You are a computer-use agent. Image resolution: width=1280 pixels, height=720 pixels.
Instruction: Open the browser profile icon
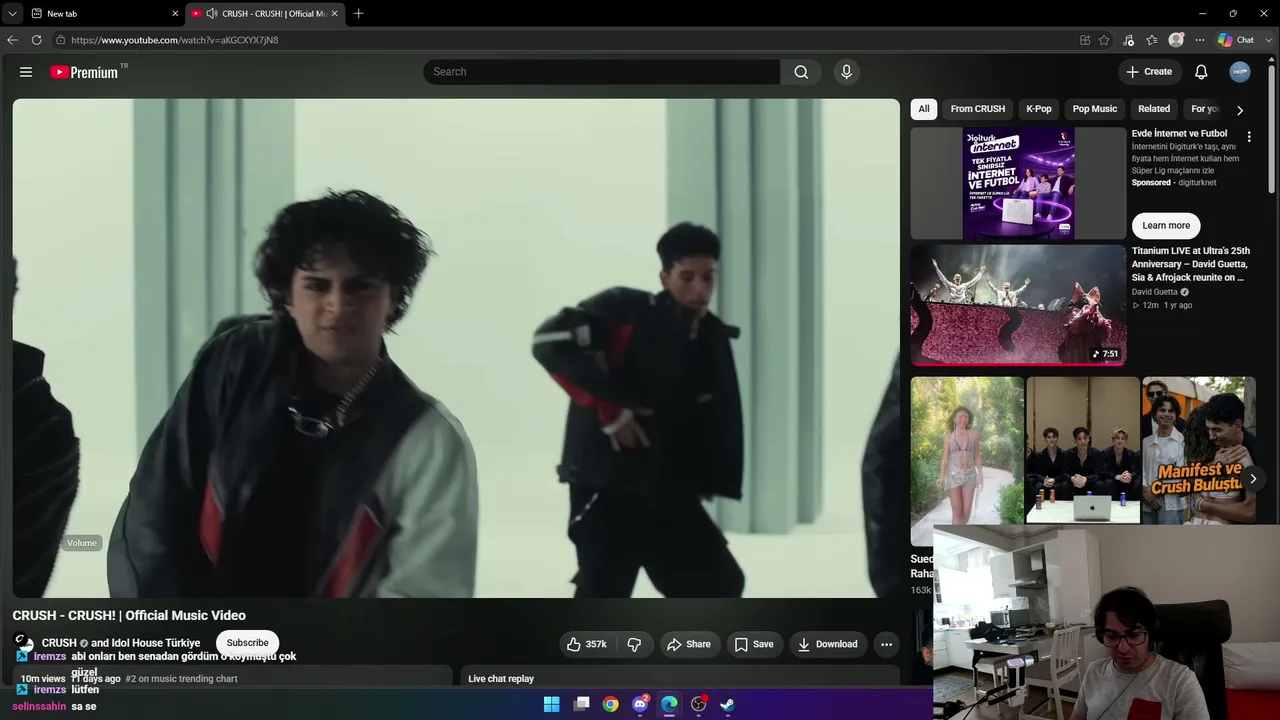[x=1176, y=40]
